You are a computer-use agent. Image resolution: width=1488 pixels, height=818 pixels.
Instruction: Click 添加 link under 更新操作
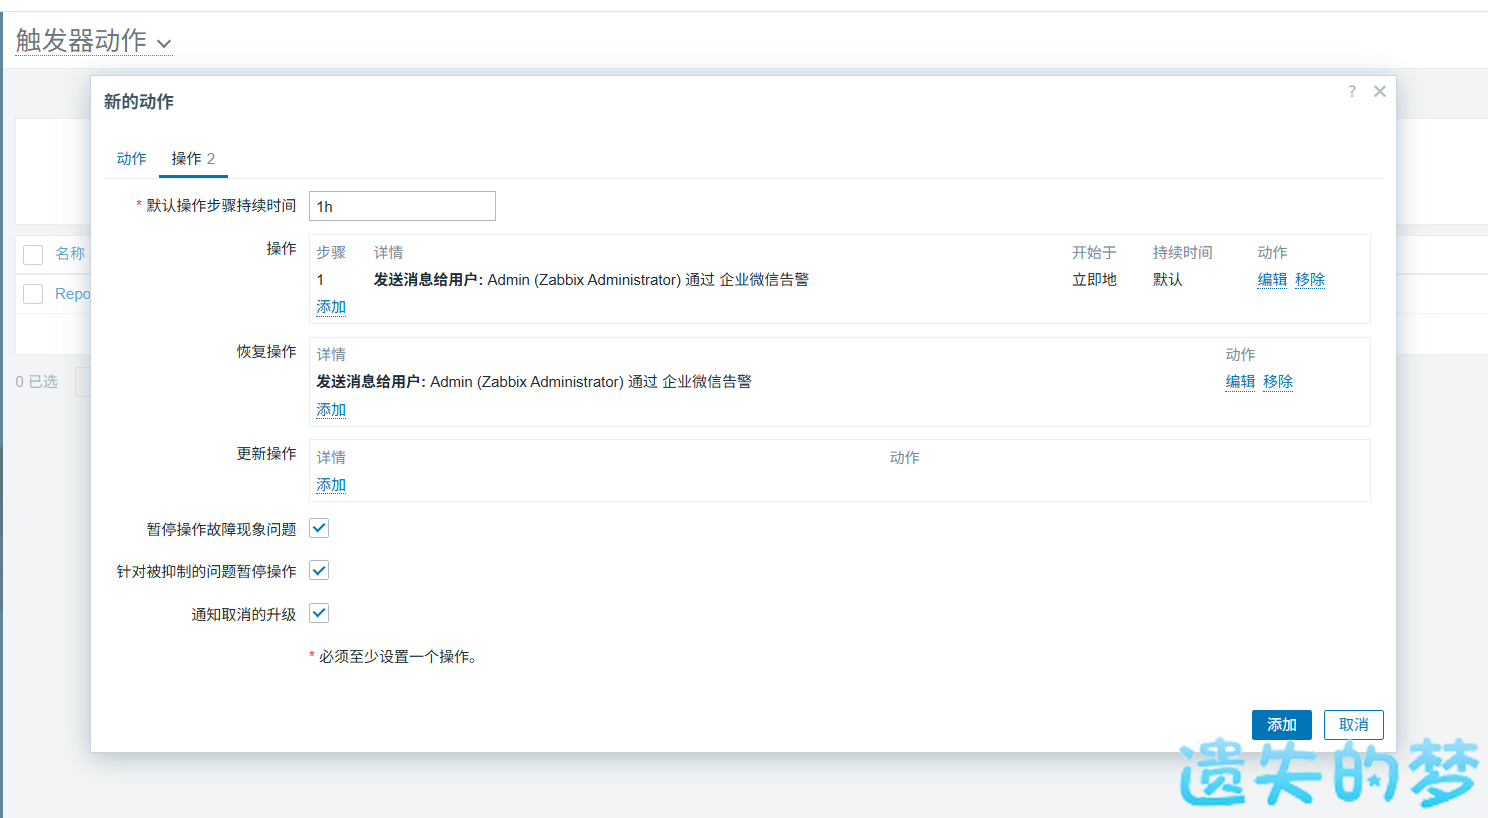pos(331,485)
